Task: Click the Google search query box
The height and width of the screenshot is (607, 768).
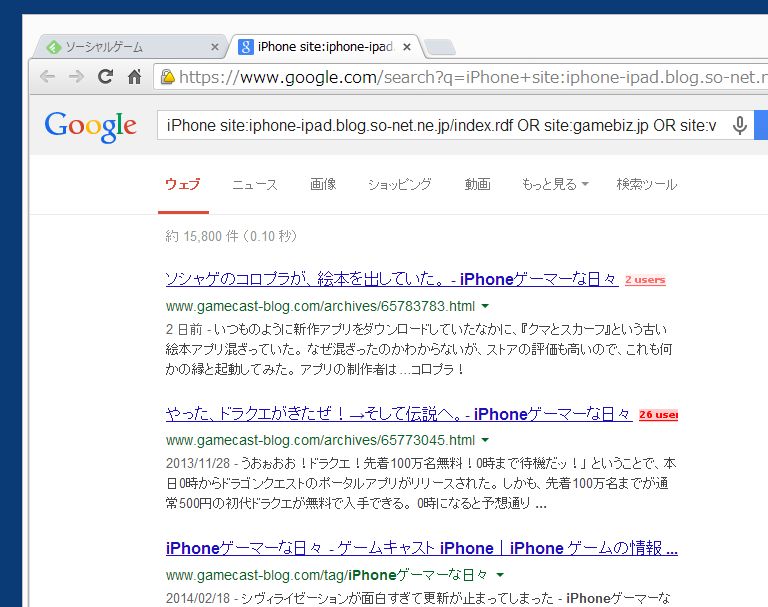Action: click(x=443, y=125)
